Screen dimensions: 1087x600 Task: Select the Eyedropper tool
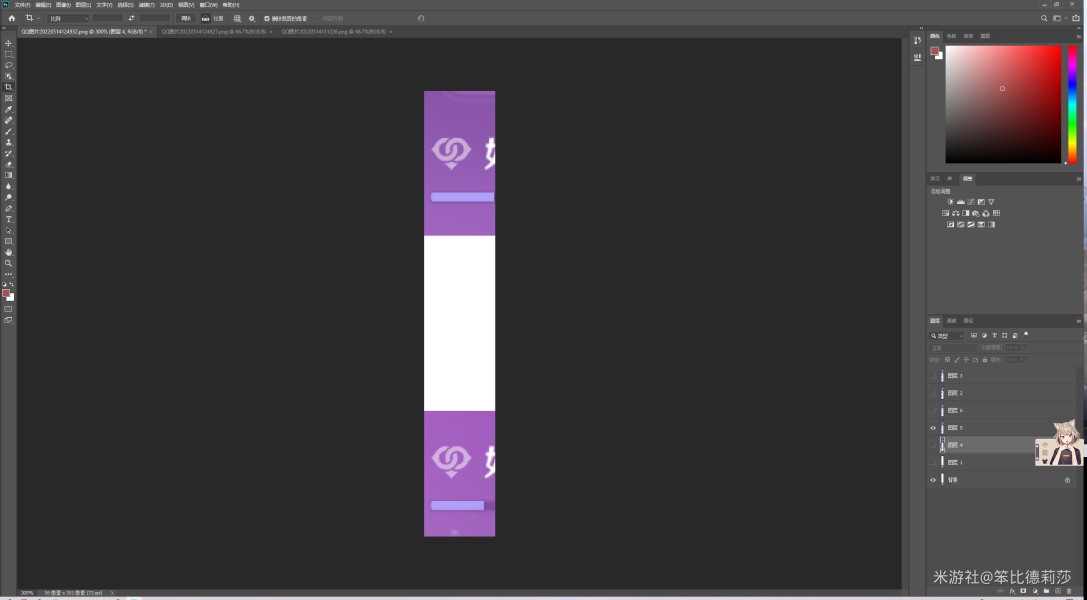[x=9, y=109]
